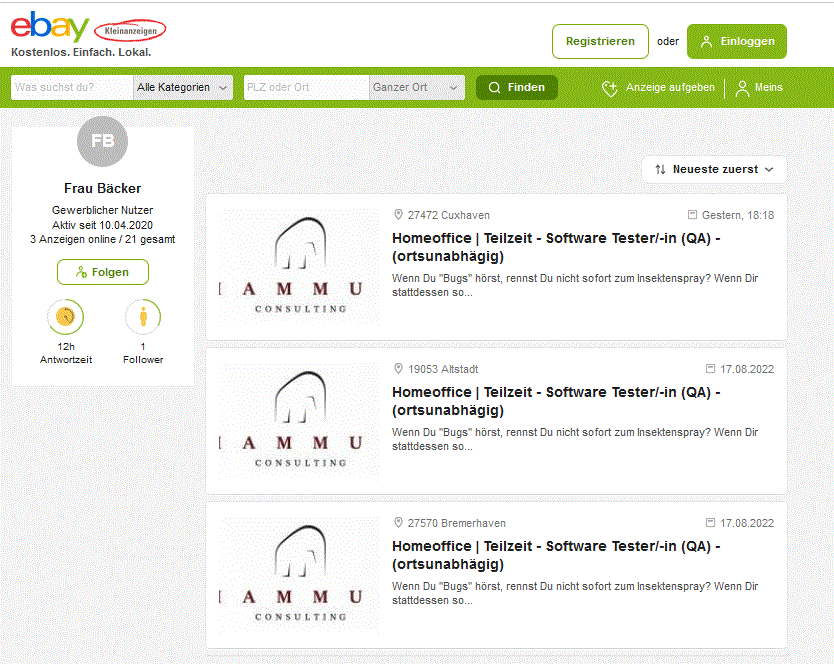The image size is (834, 664).
Task: Open the Ganzer Ort radius dropdown
Action: pos(416,87)
